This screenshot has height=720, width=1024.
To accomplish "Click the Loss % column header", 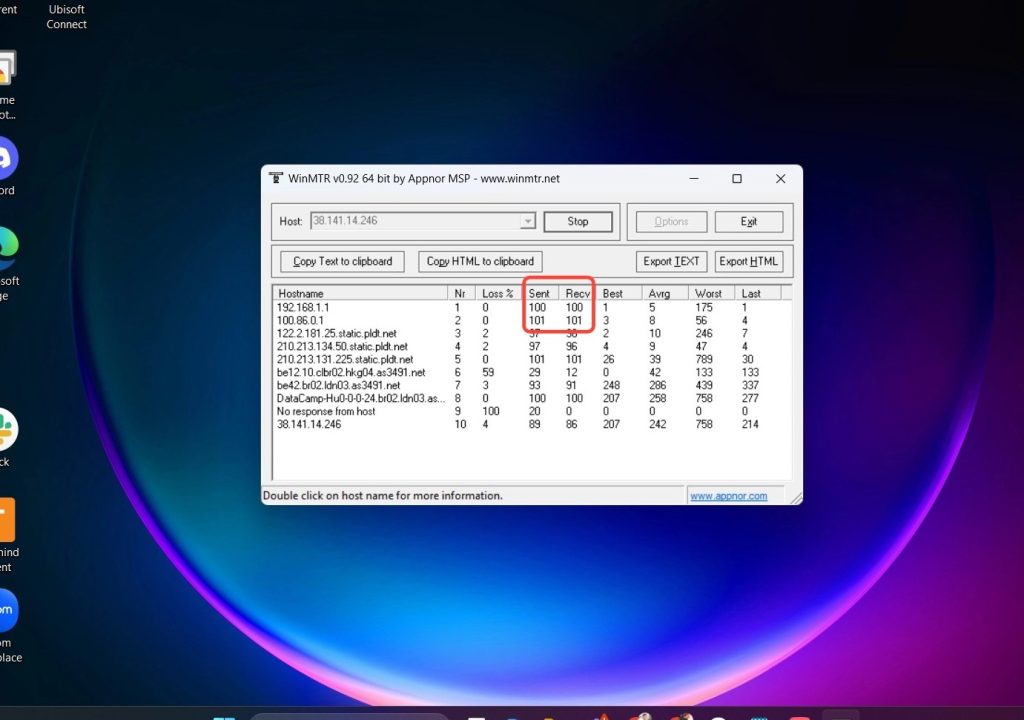I will tap(498, 293).
